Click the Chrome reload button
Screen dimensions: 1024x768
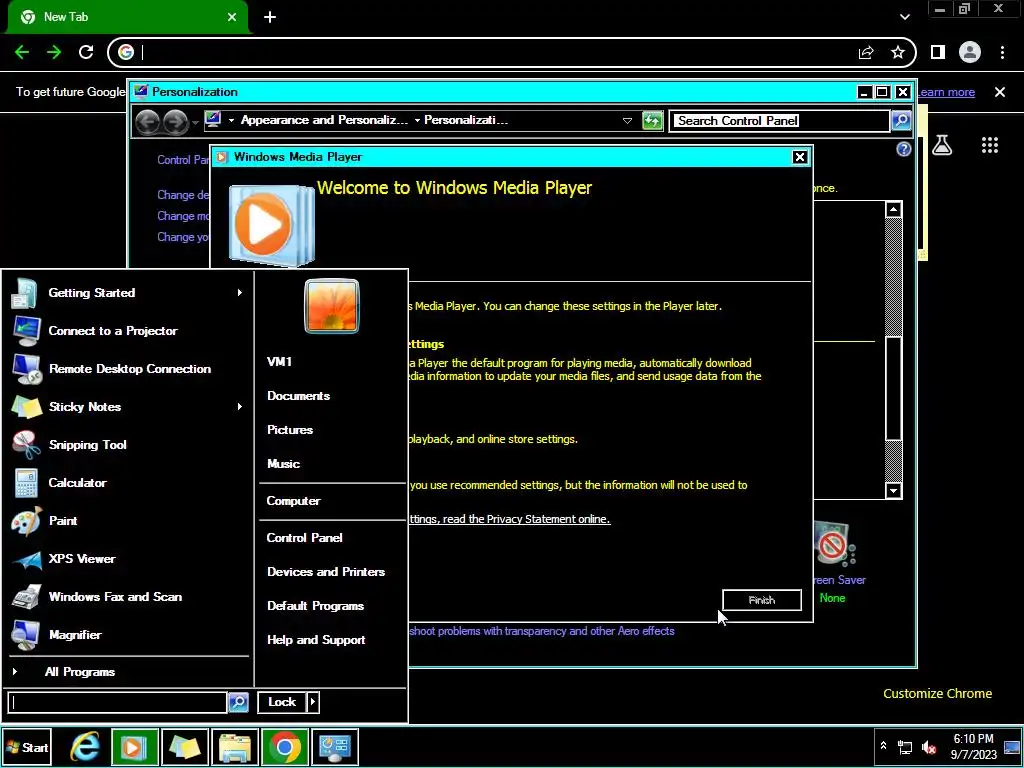pyautogui.click(x=86, y=52)
